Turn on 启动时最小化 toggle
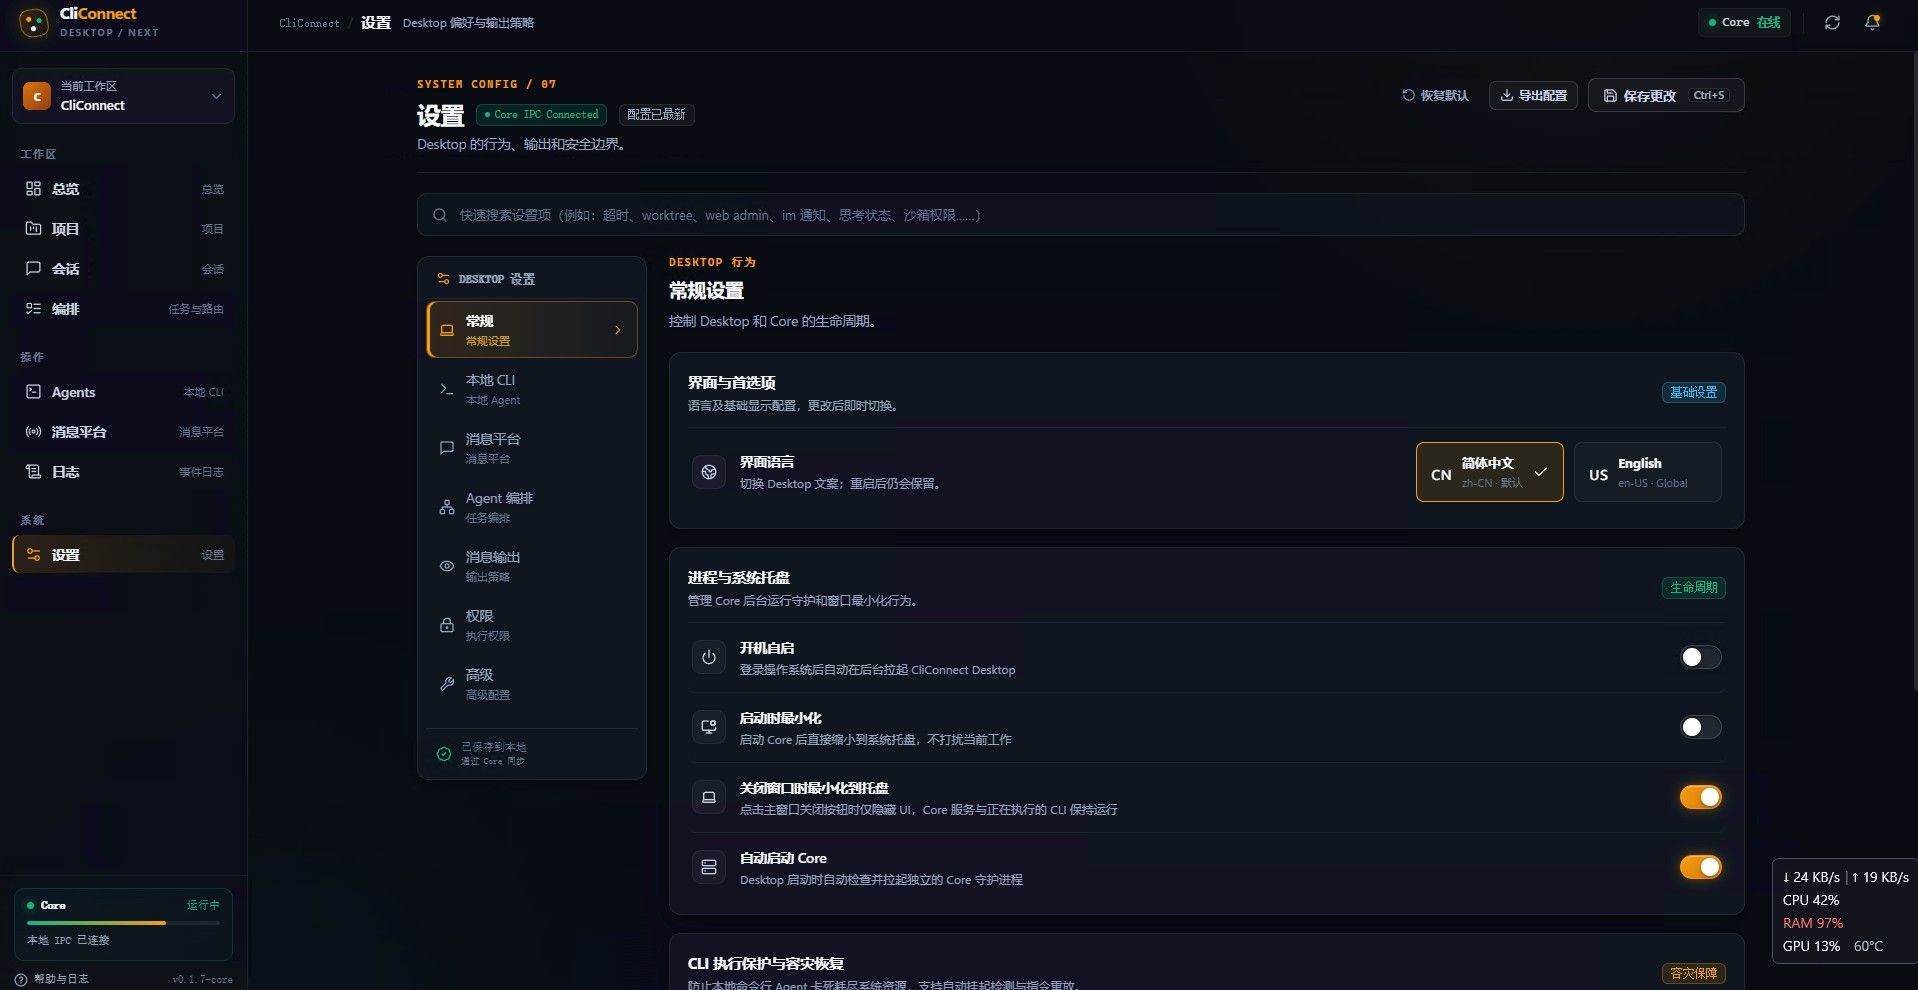This screenshot has height=990, width=1918. [x=1700, y=727]
